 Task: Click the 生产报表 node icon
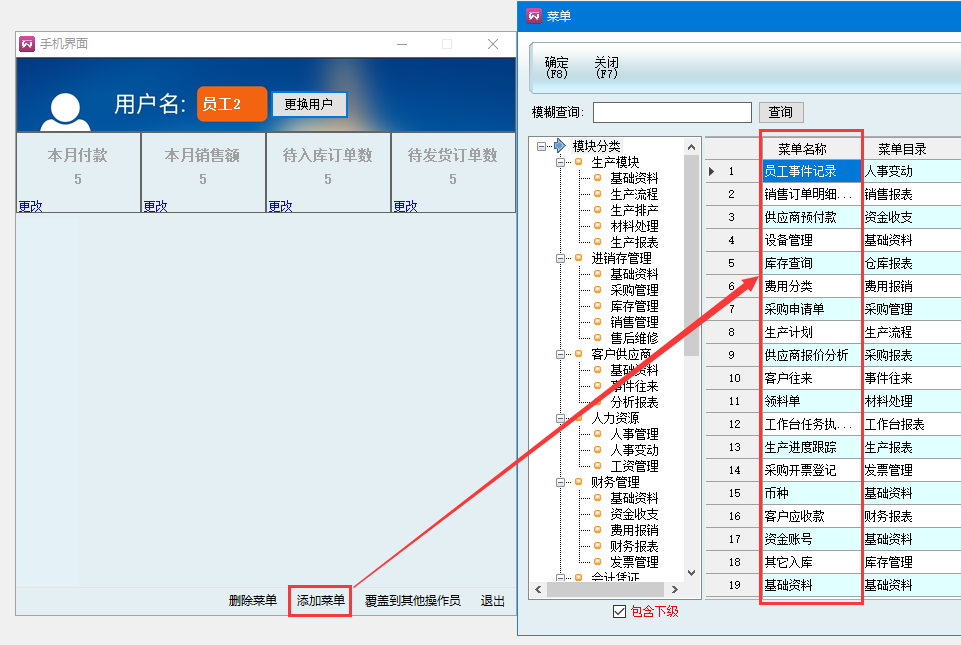click(598, 242)
